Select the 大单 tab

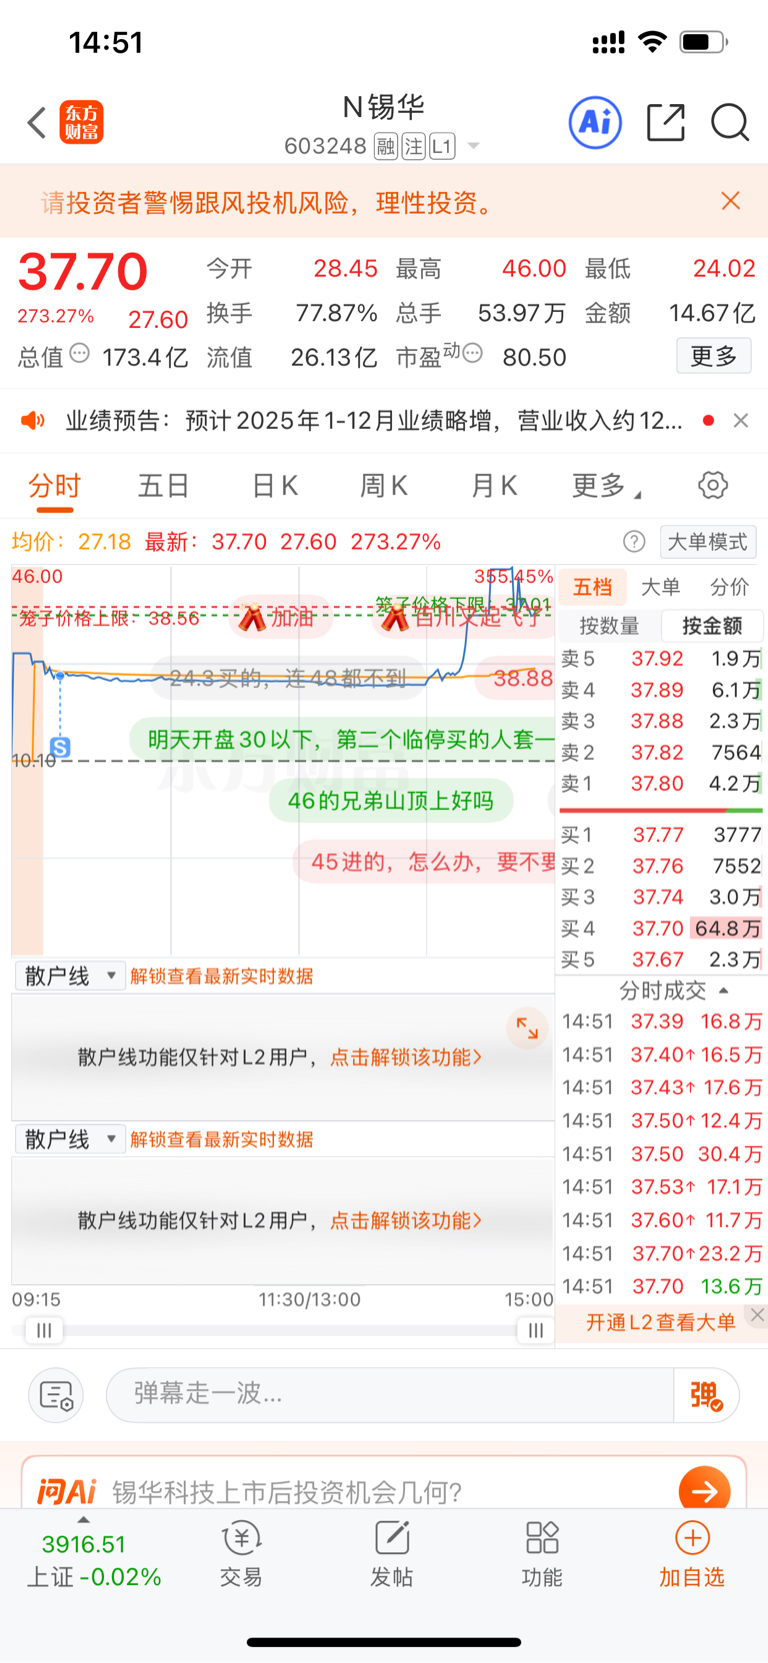point(660,587)
